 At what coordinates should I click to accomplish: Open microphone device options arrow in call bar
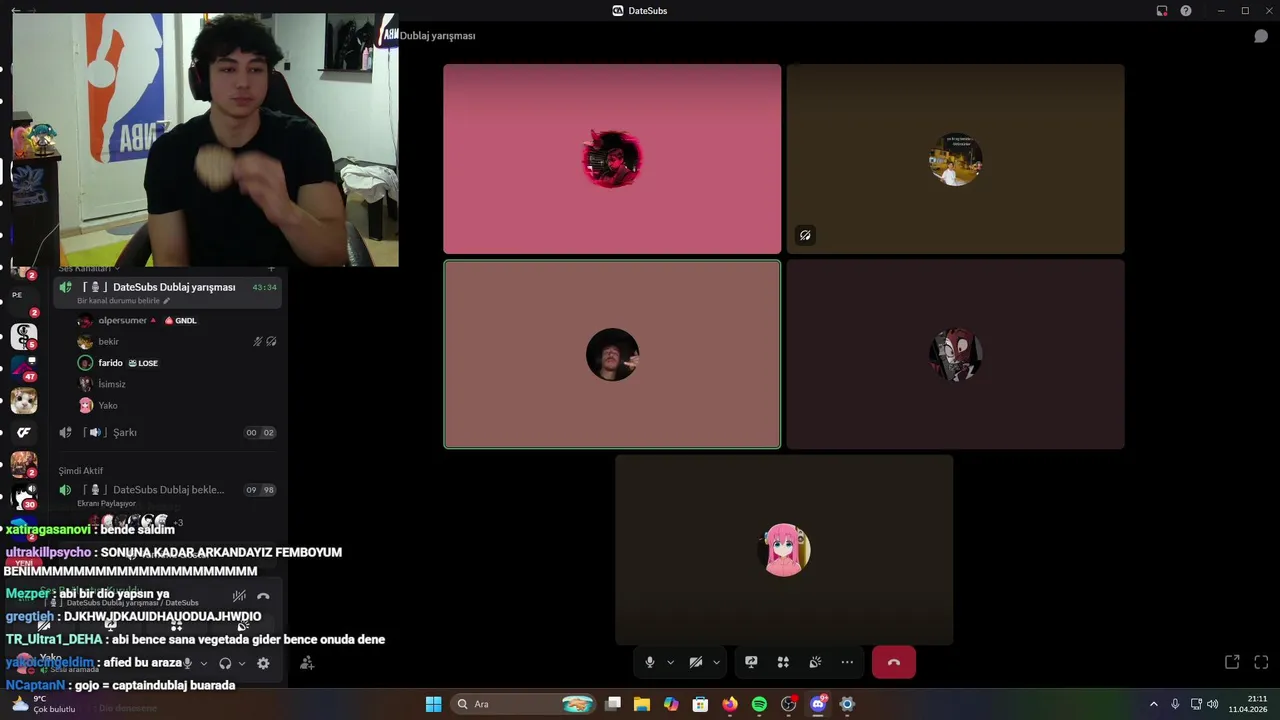click(x=670, y=662)
